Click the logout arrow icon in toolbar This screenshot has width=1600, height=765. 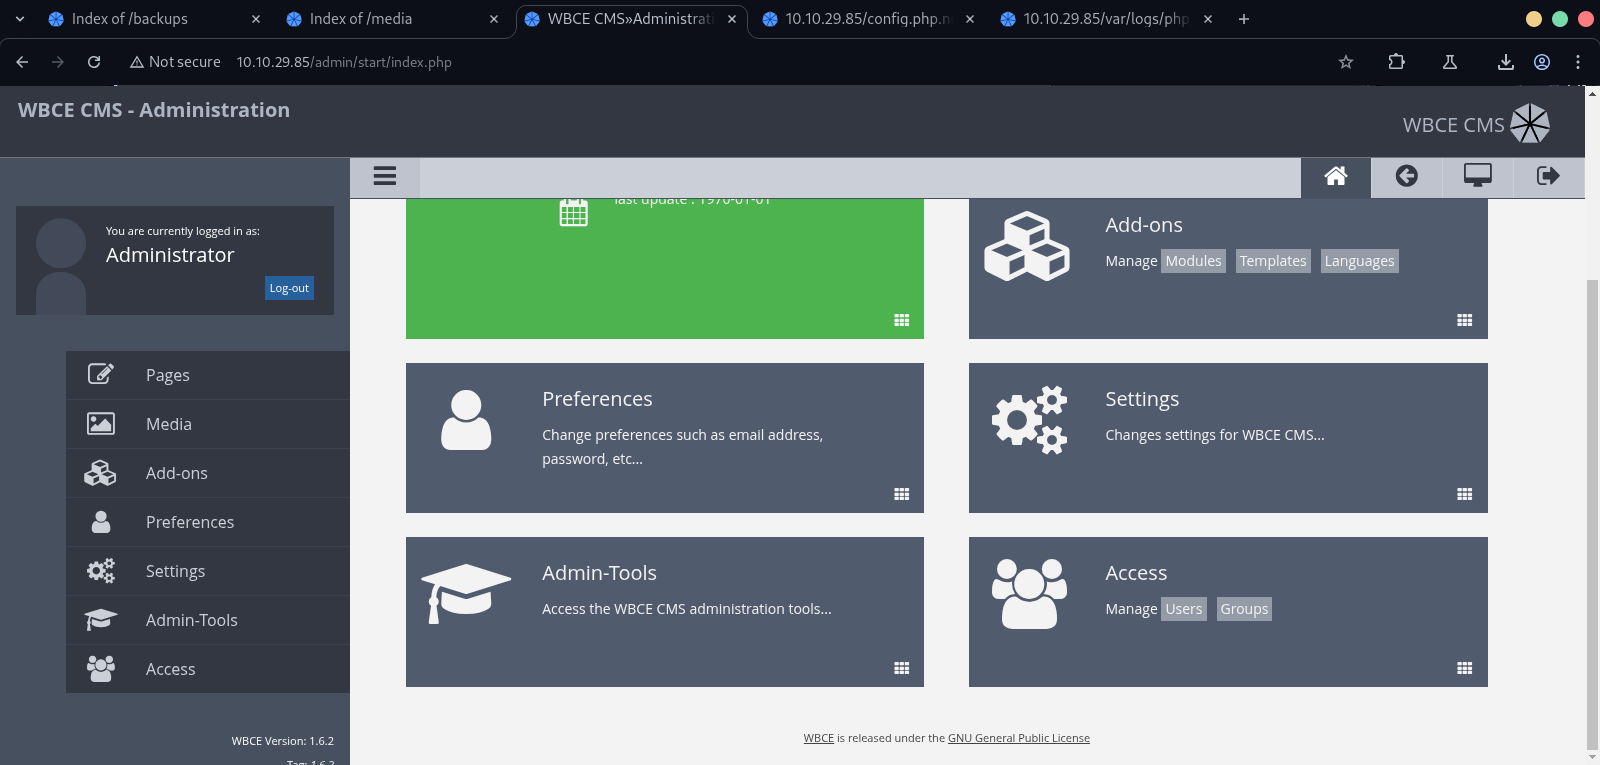coord(1548,177)
